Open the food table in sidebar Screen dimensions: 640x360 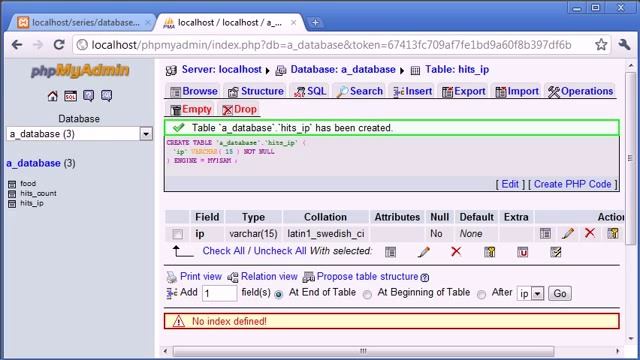click(x=28, y=184)
